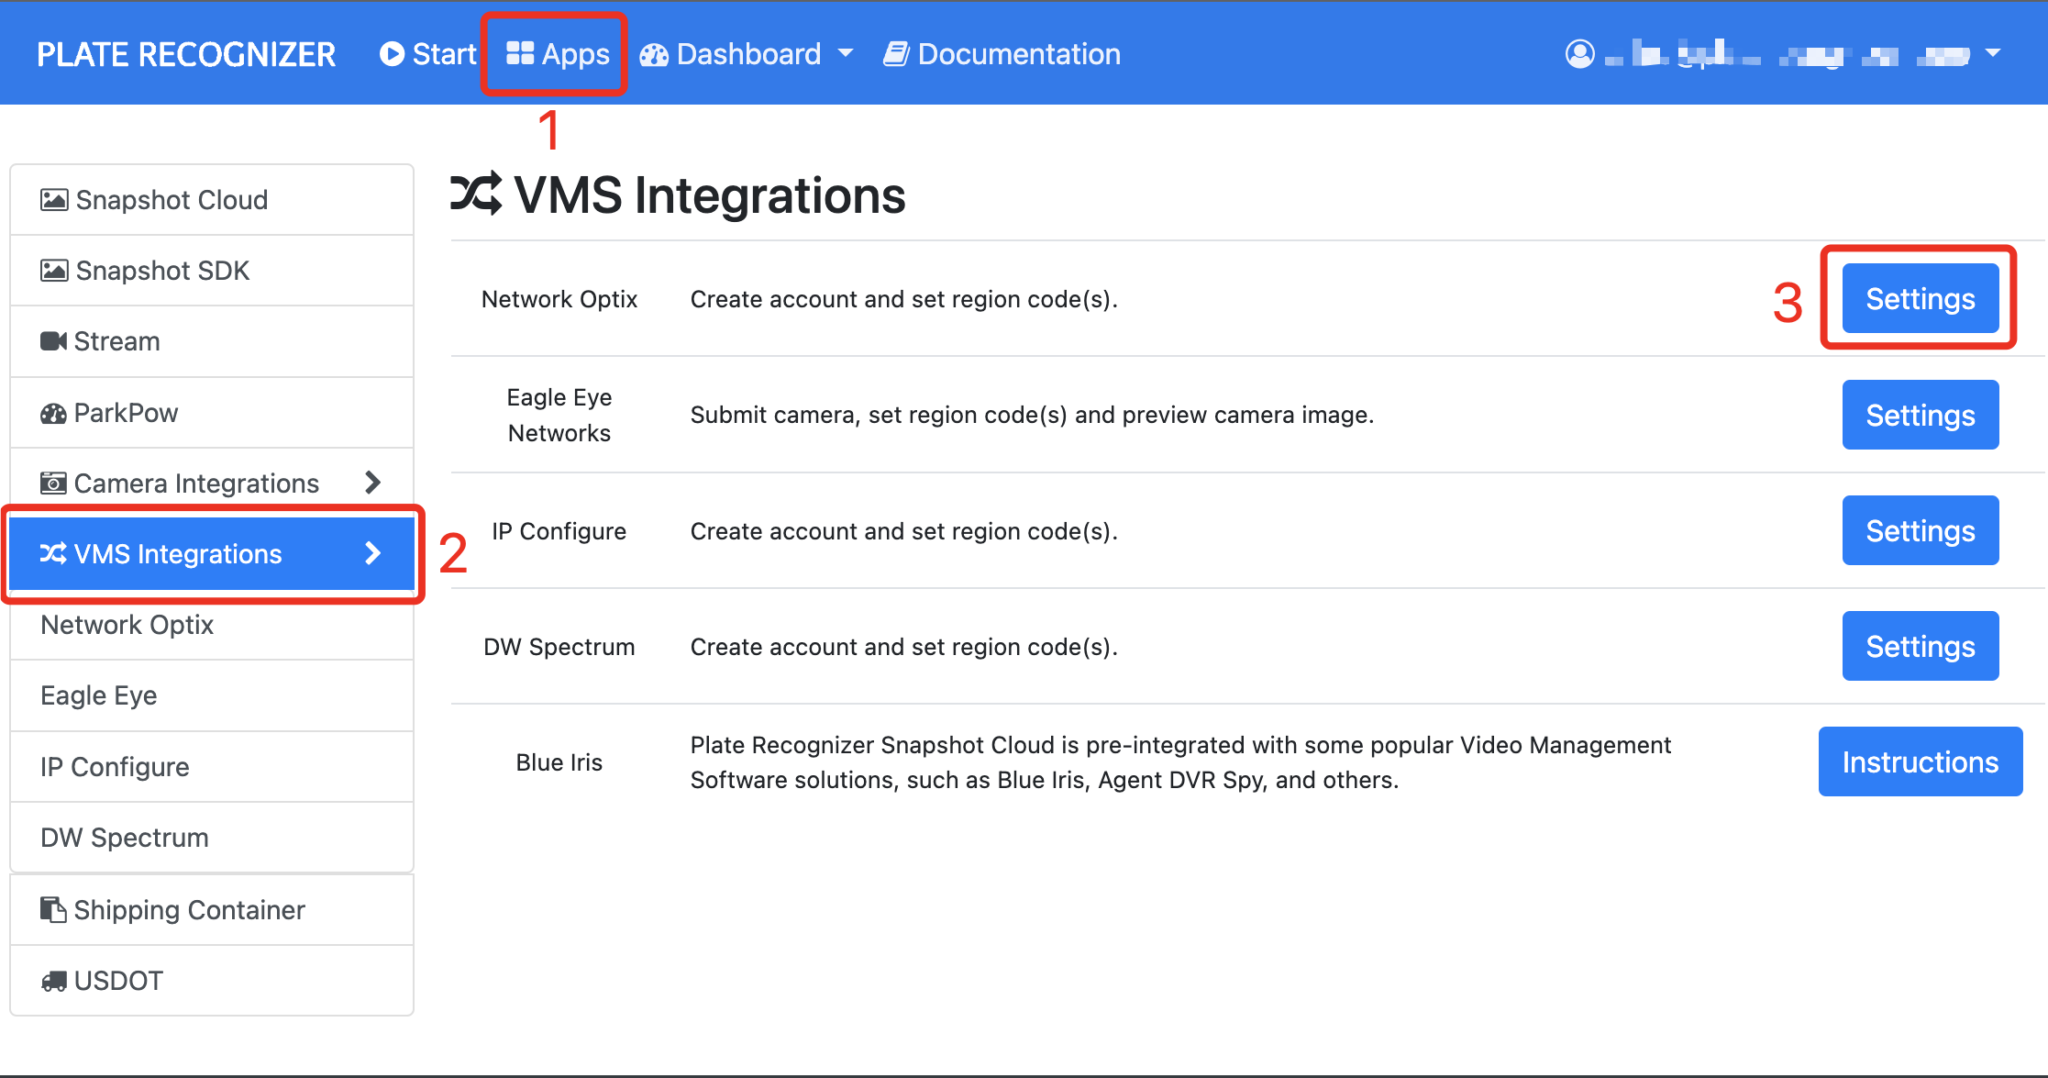Go to Snapshot SDK in sidebar
The width and height of the screenshot is (2048, 1078).
coord(212,271)
